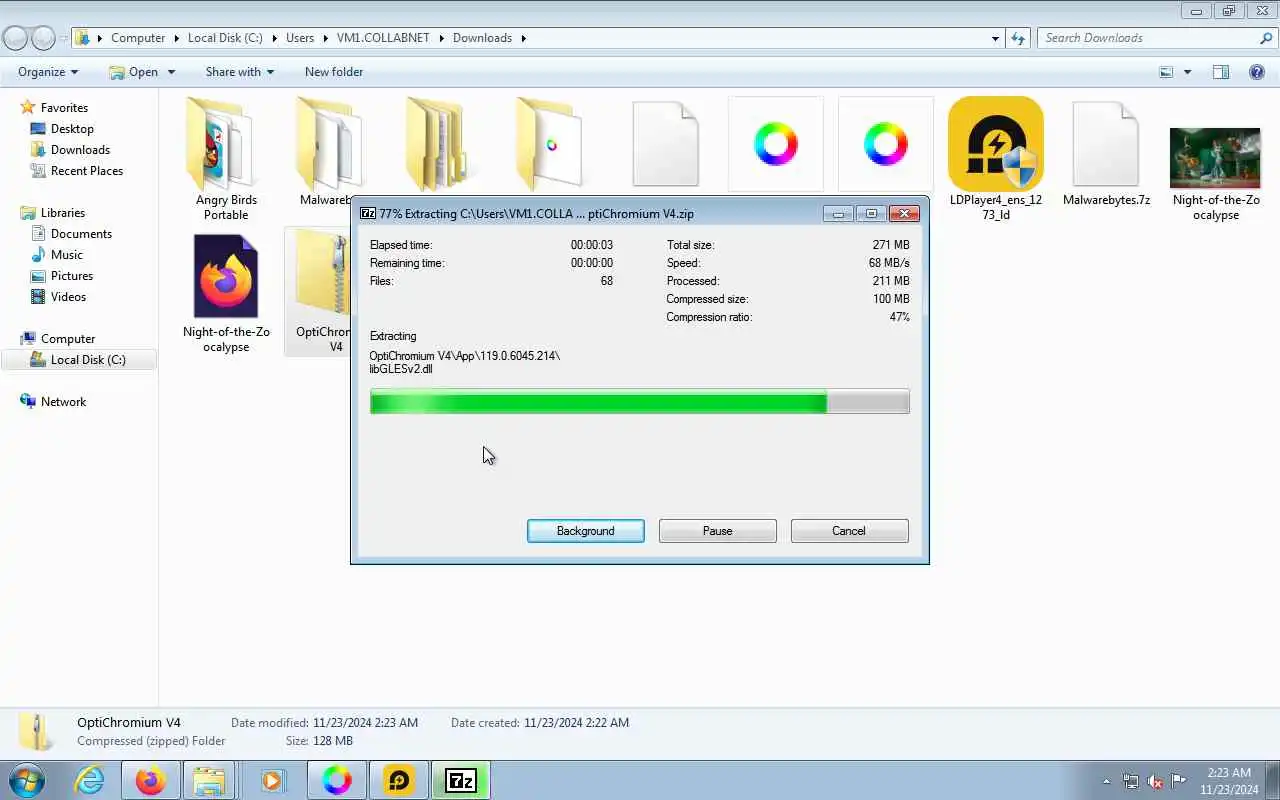Select Computer in the navigation pane
The image size is (1280, 800).
click(67, 339)
